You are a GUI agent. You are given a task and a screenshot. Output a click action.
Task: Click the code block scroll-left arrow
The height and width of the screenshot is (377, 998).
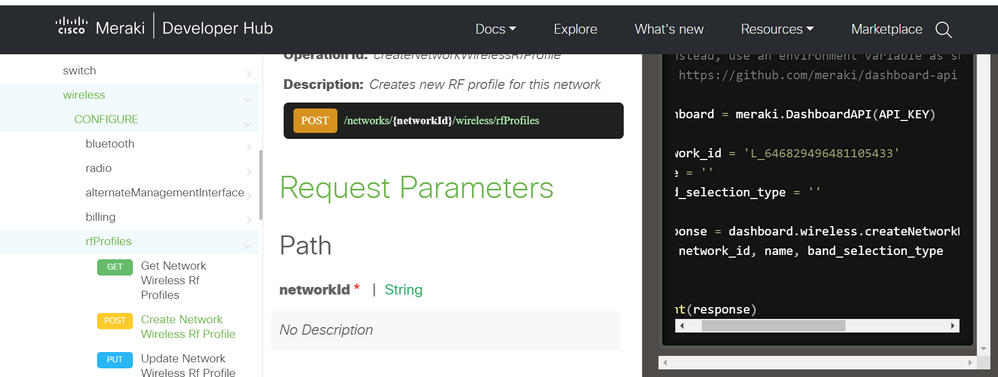tap(682, 325)
